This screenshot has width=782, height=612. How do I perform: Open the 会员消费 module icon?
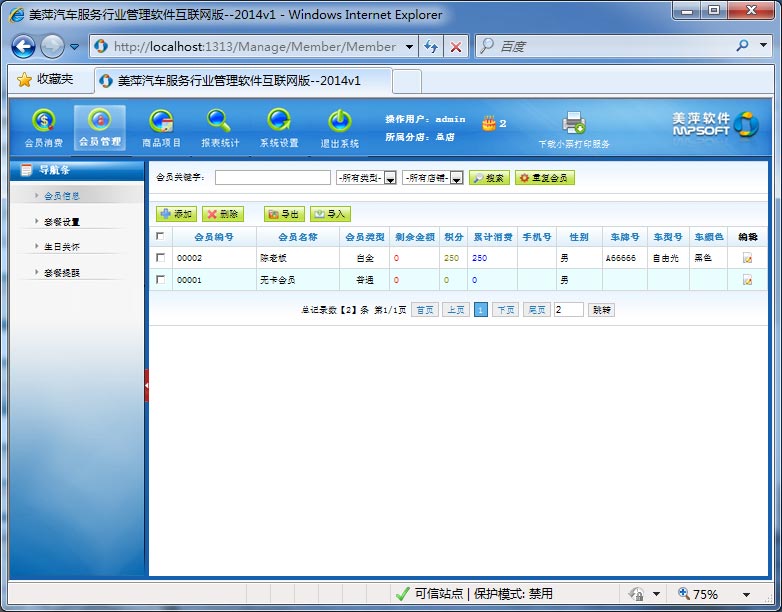tap(43, 121)
